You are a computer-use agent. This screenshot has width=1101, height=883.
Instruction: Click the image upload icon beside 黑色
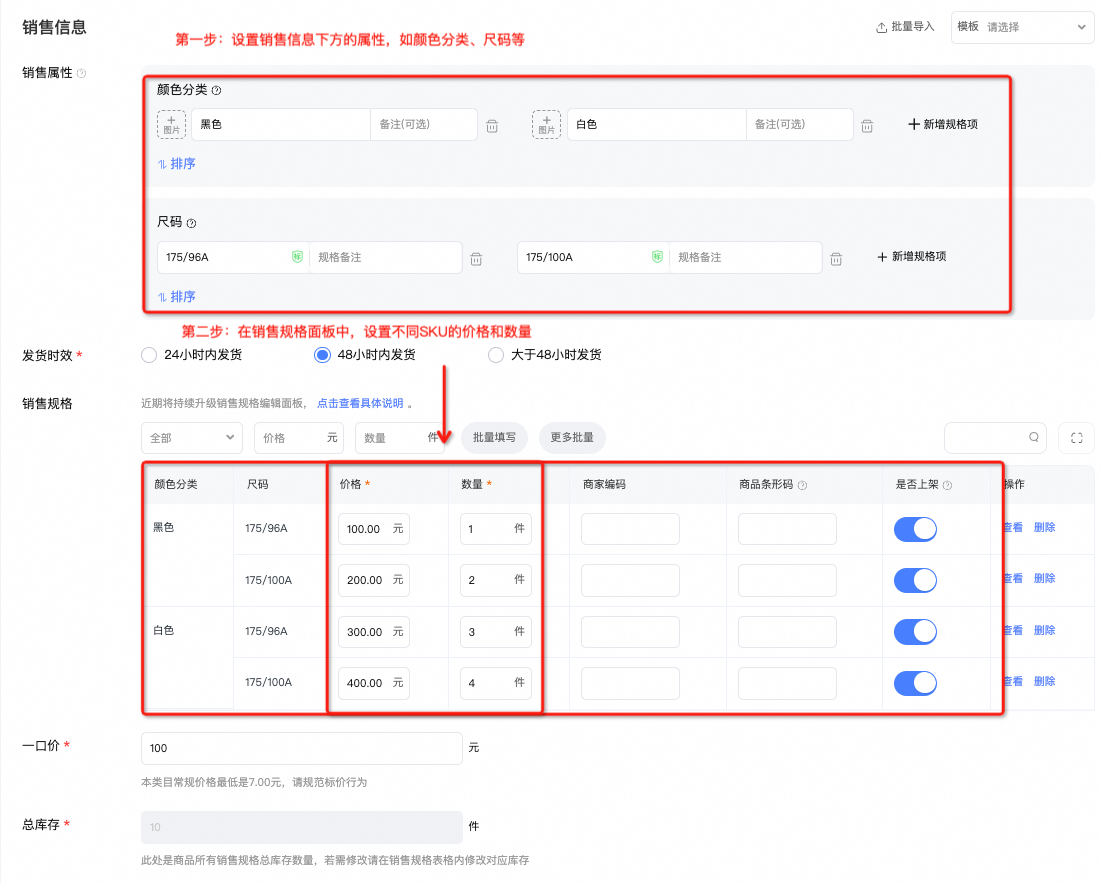(x=171, y=125)
